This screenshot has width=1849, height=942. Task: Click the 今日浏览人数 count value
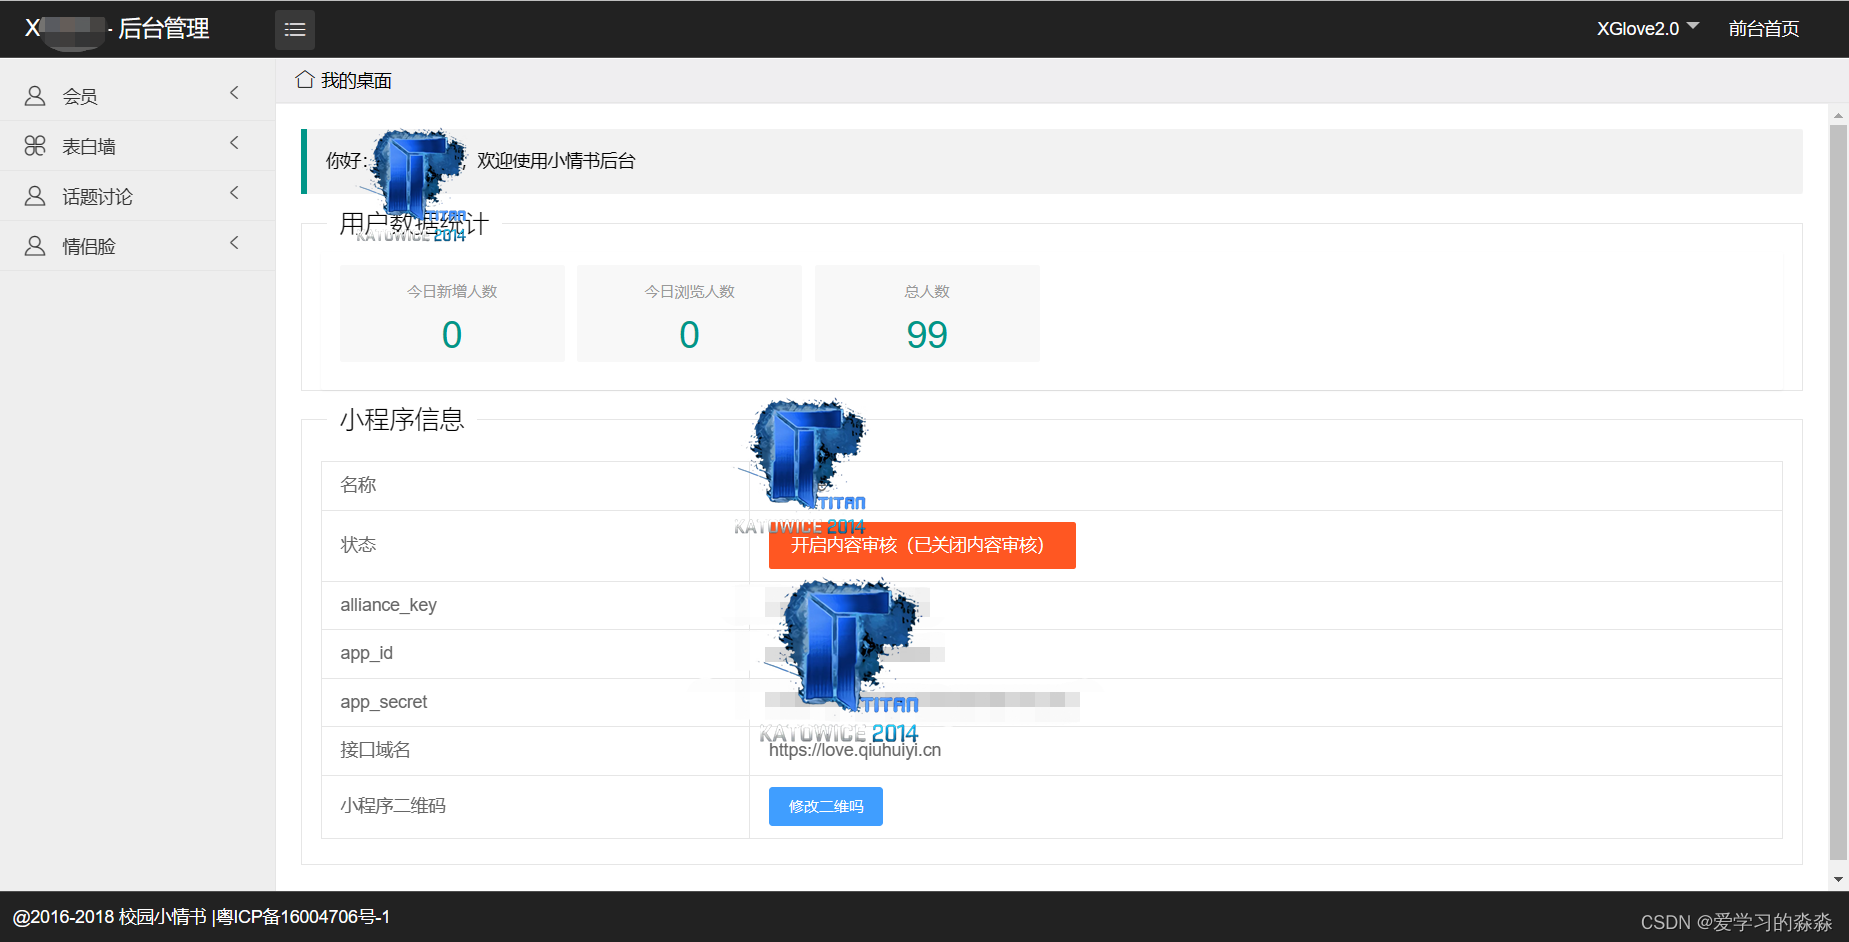[x=689, y=334]
